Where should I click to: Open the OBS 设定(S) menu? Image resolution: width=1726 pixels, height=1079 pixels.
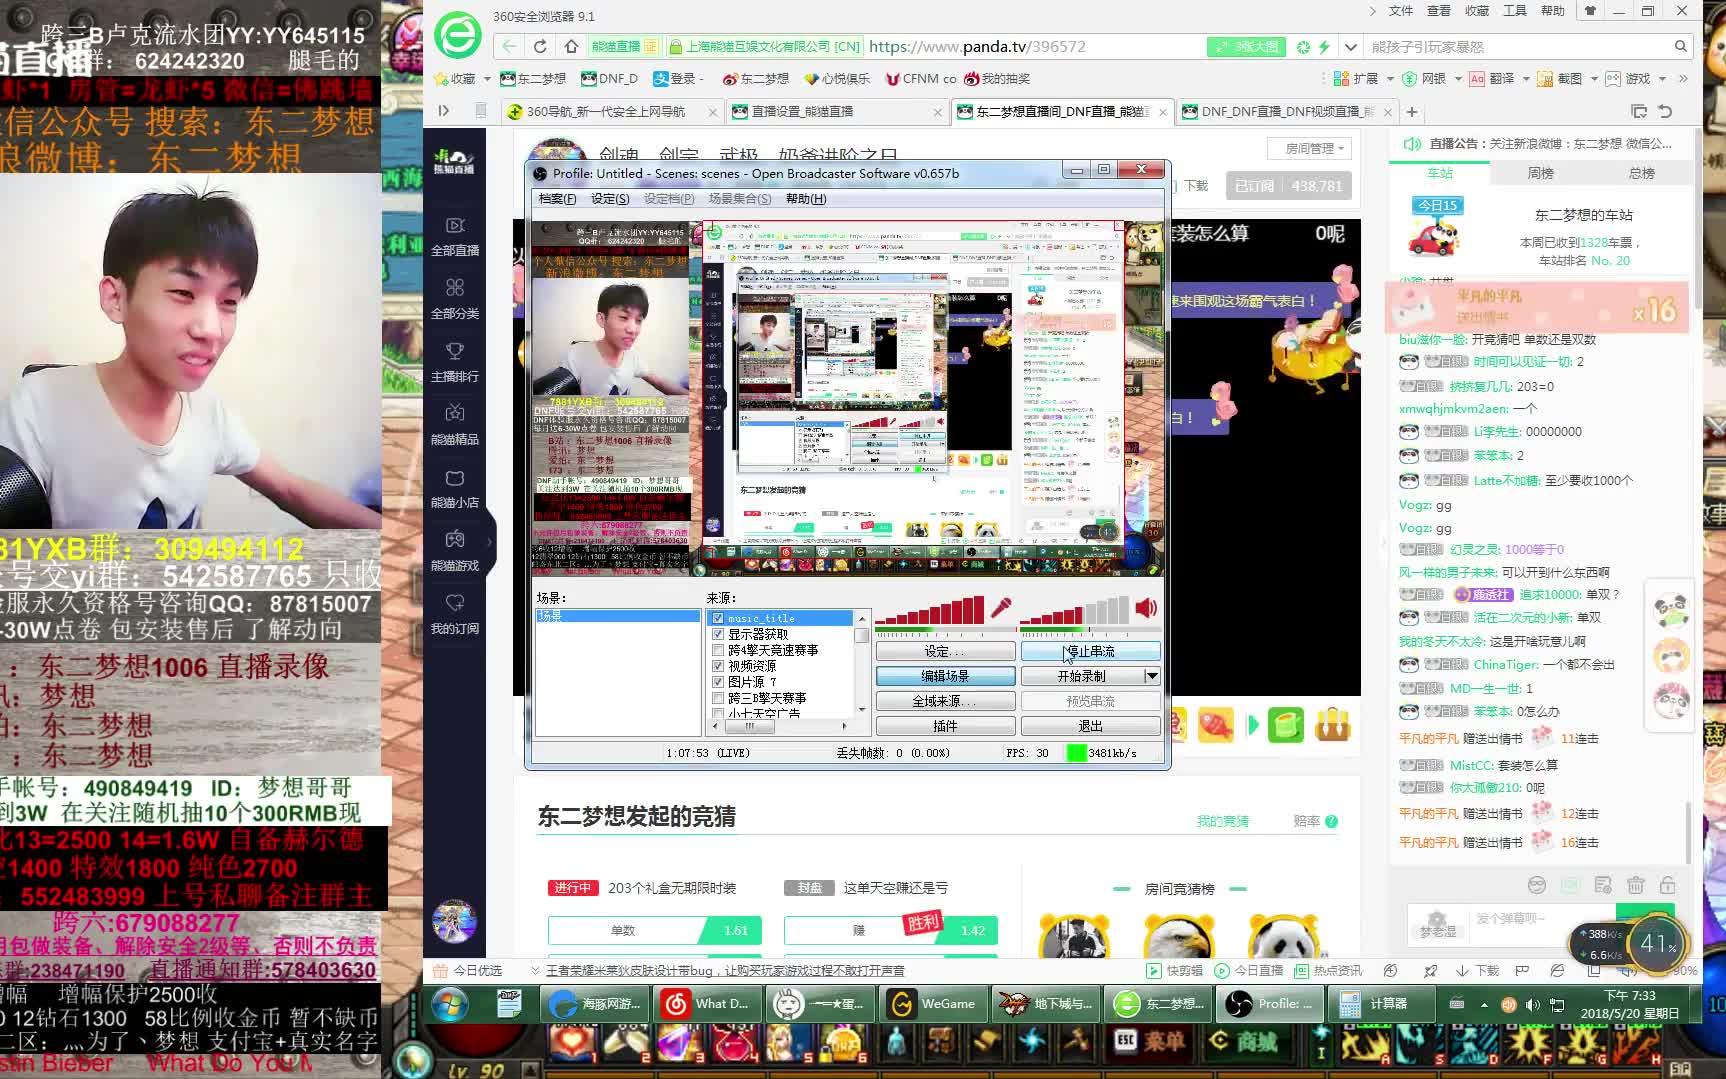pyautogui.click(x=609, y=198)
